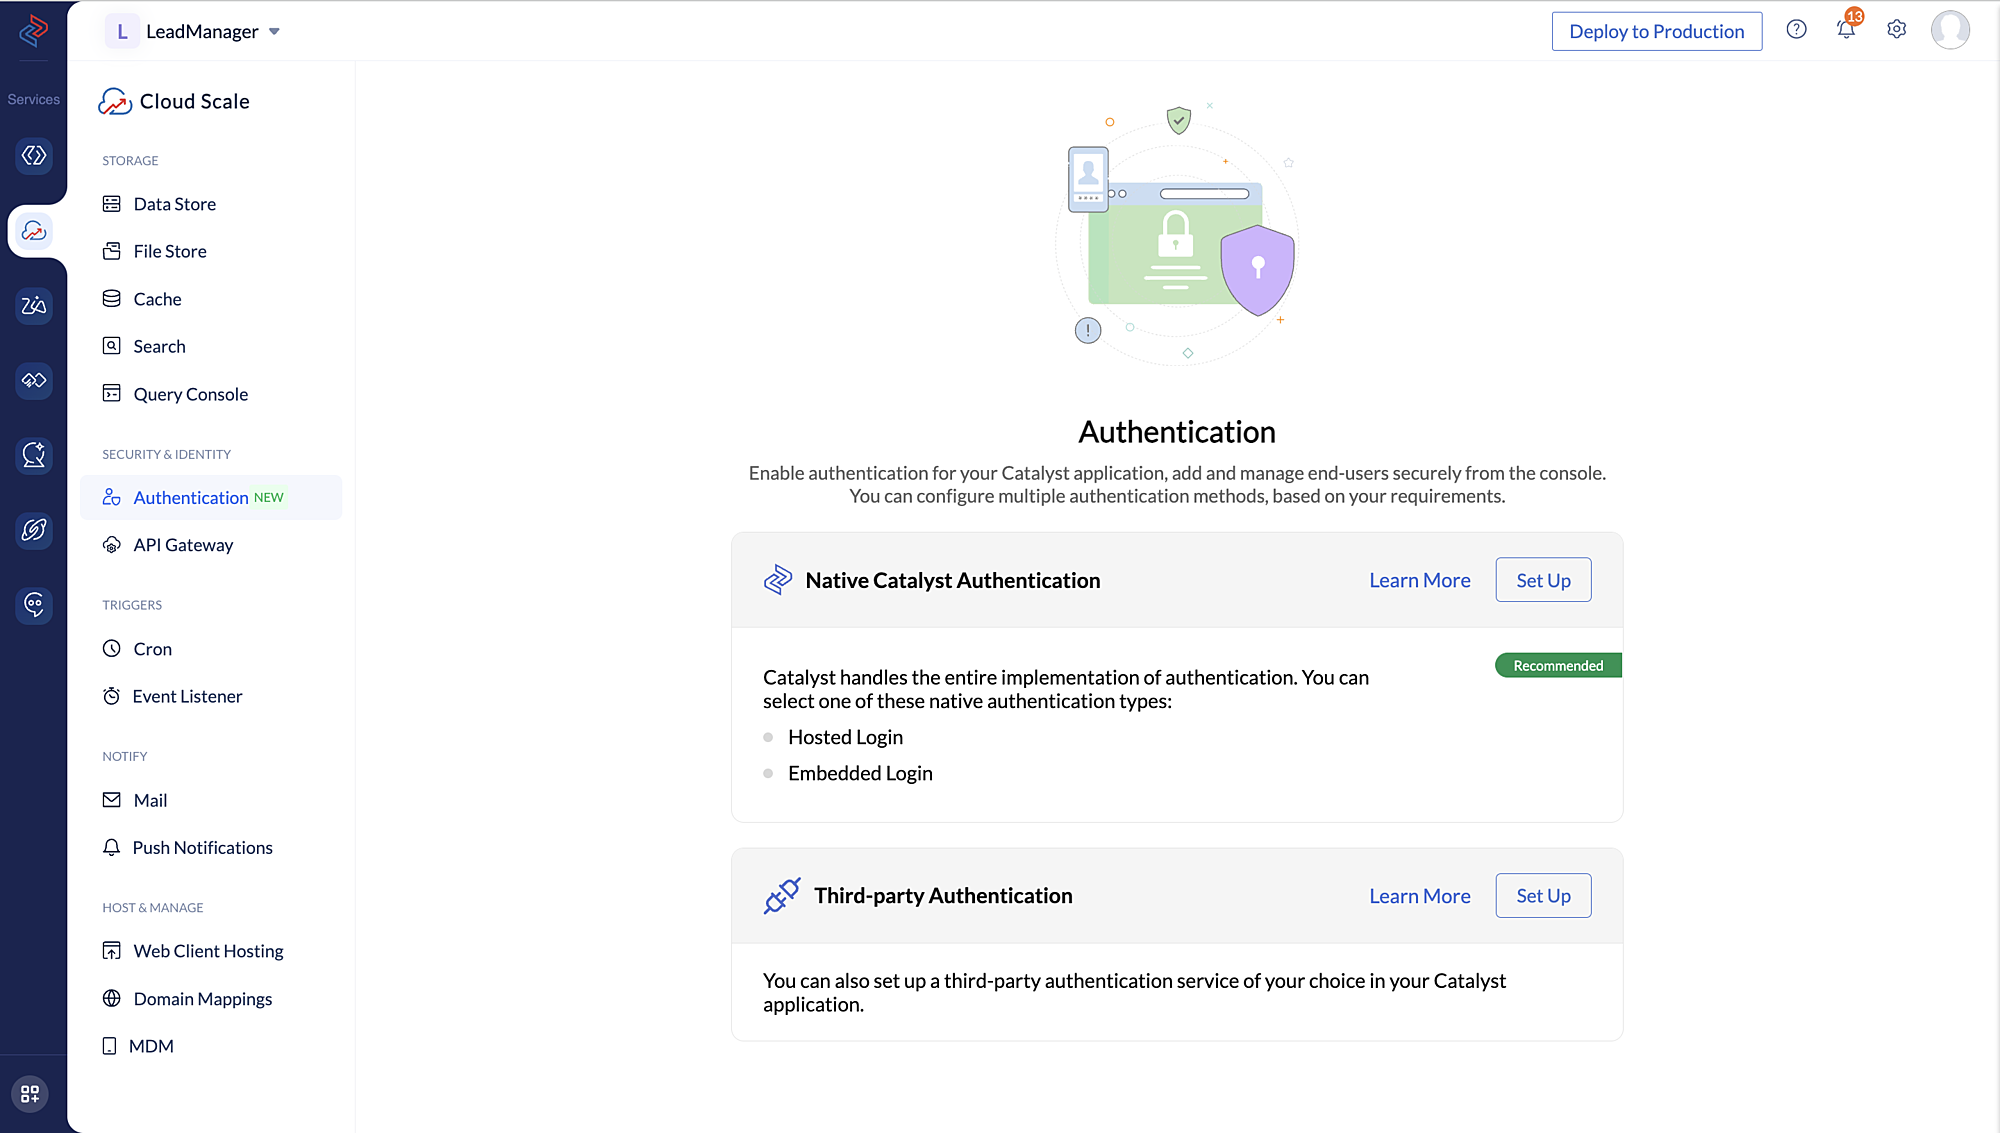The width and height of the screenshot is (2000, 1133).
Task: Click Set Up Native Catalyst Authentication
Action: click(x=1543, y=580)
